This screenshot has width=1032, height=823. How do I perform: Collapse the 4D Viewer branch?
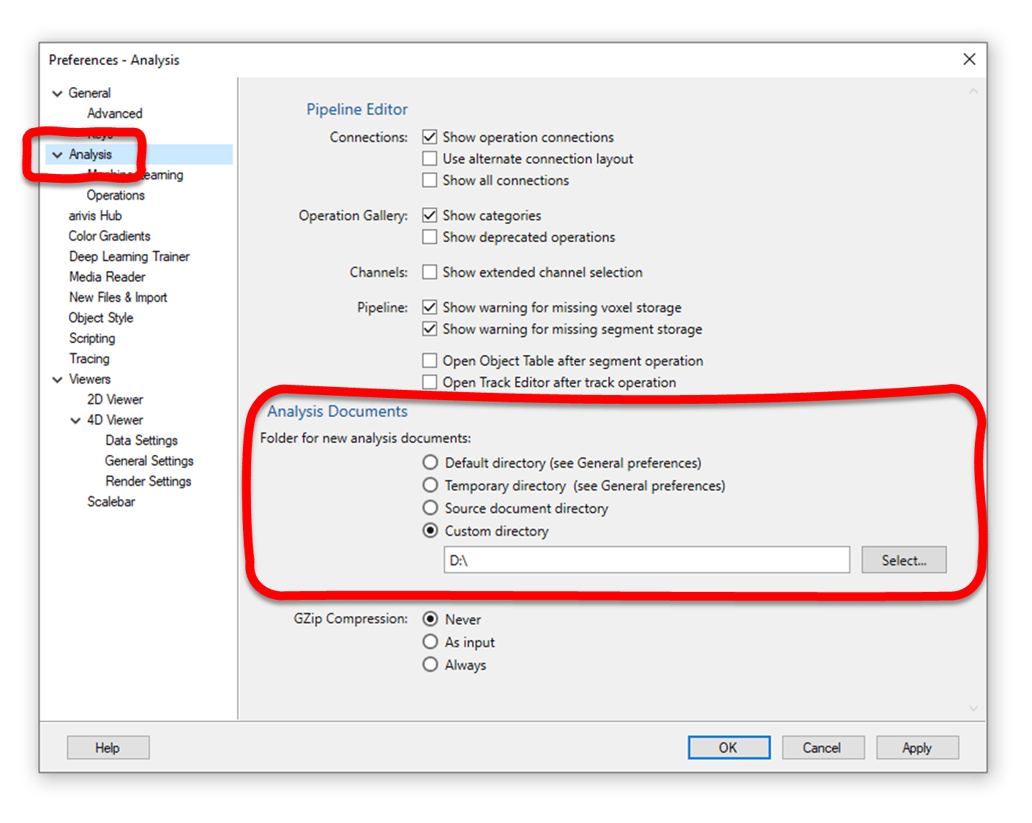[73, 419]
